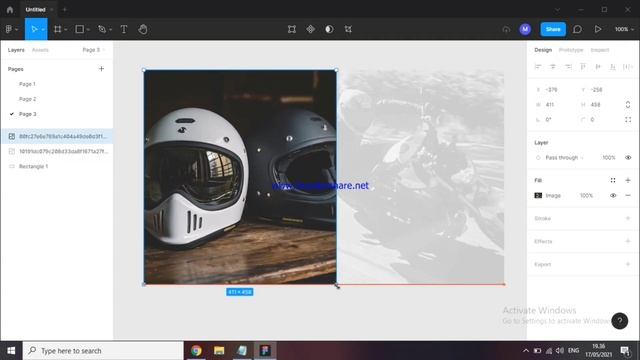This screenshot has height=360, width=640.
Task: Select the Hand tool
Action: tap(143, 29)
